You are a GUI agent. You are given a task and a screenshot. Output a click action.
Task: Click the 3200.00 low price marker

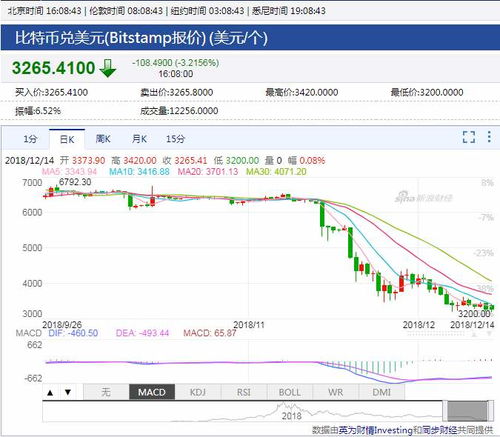click(474, 314)
